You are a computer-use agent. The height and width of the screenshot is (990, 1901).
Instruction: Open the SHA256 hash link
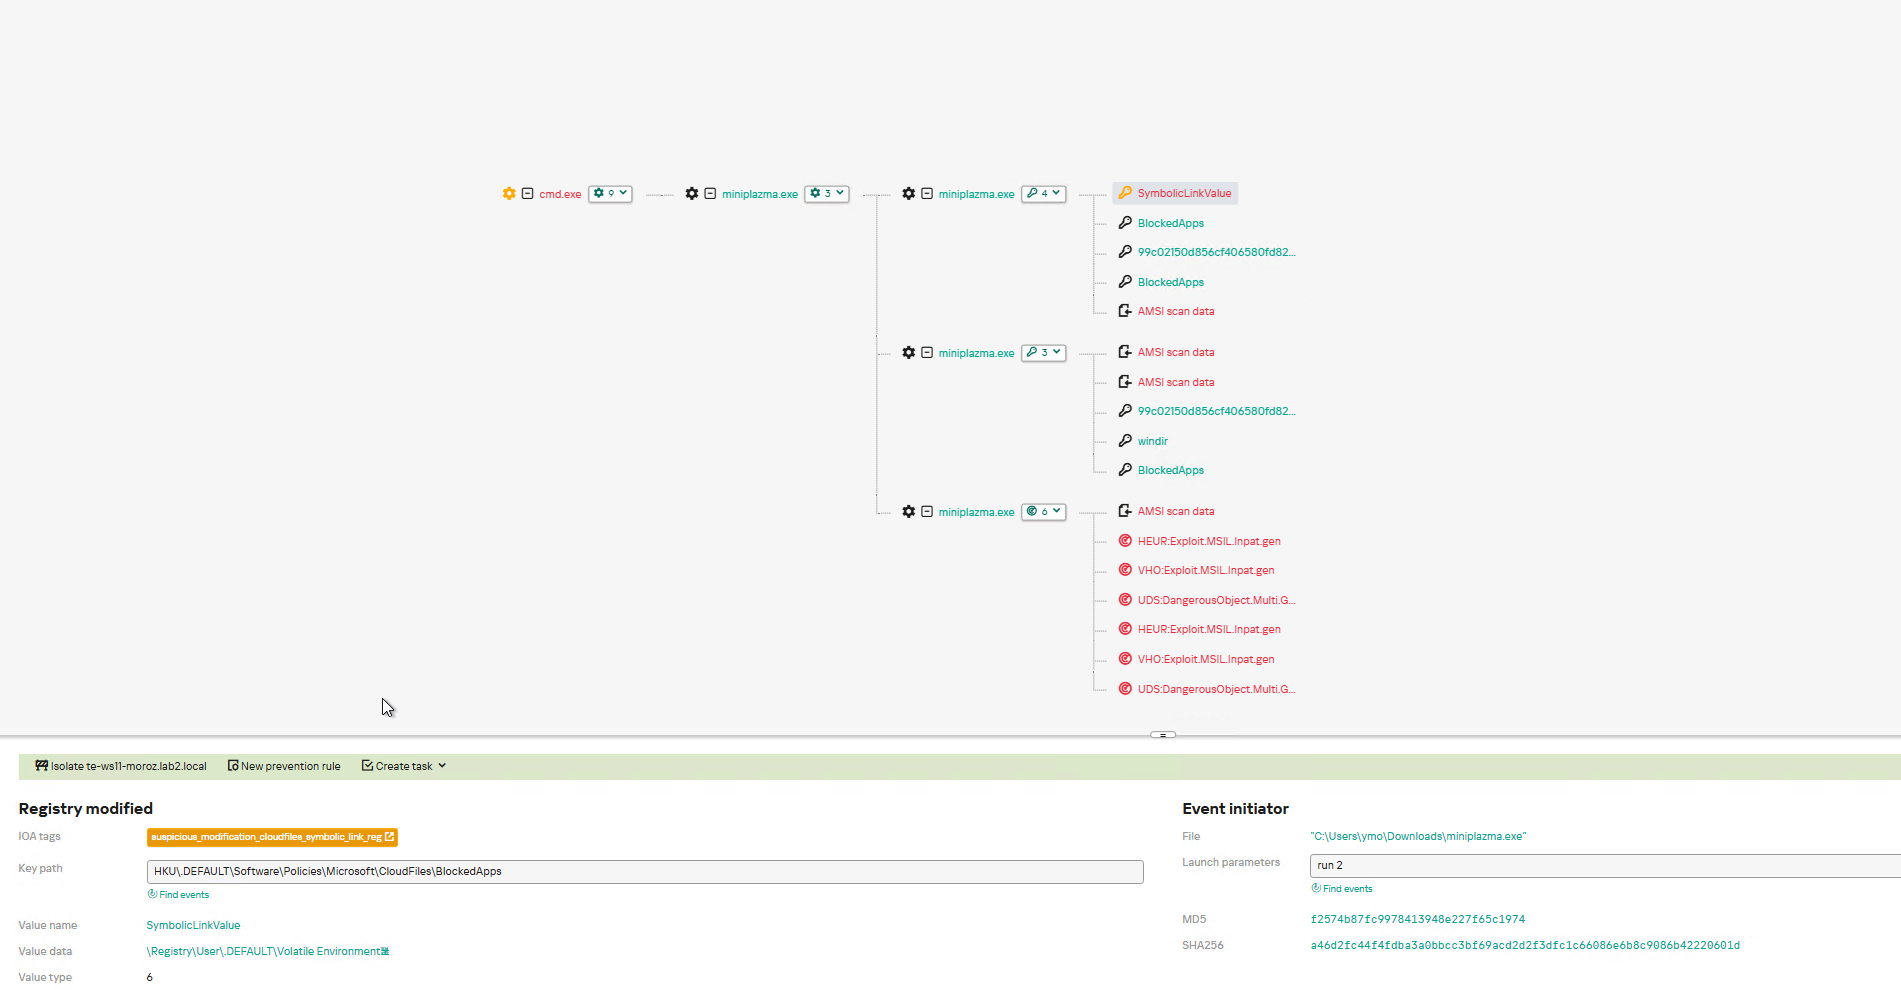[1525, 945]
